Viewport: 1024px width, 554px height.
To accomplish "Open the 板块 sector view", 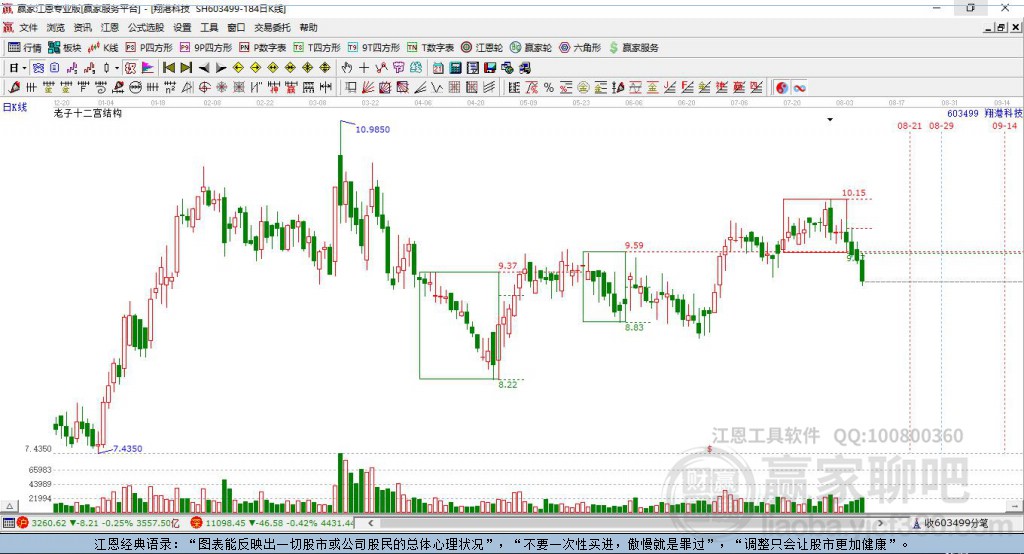I will click(x=65, y=48).
